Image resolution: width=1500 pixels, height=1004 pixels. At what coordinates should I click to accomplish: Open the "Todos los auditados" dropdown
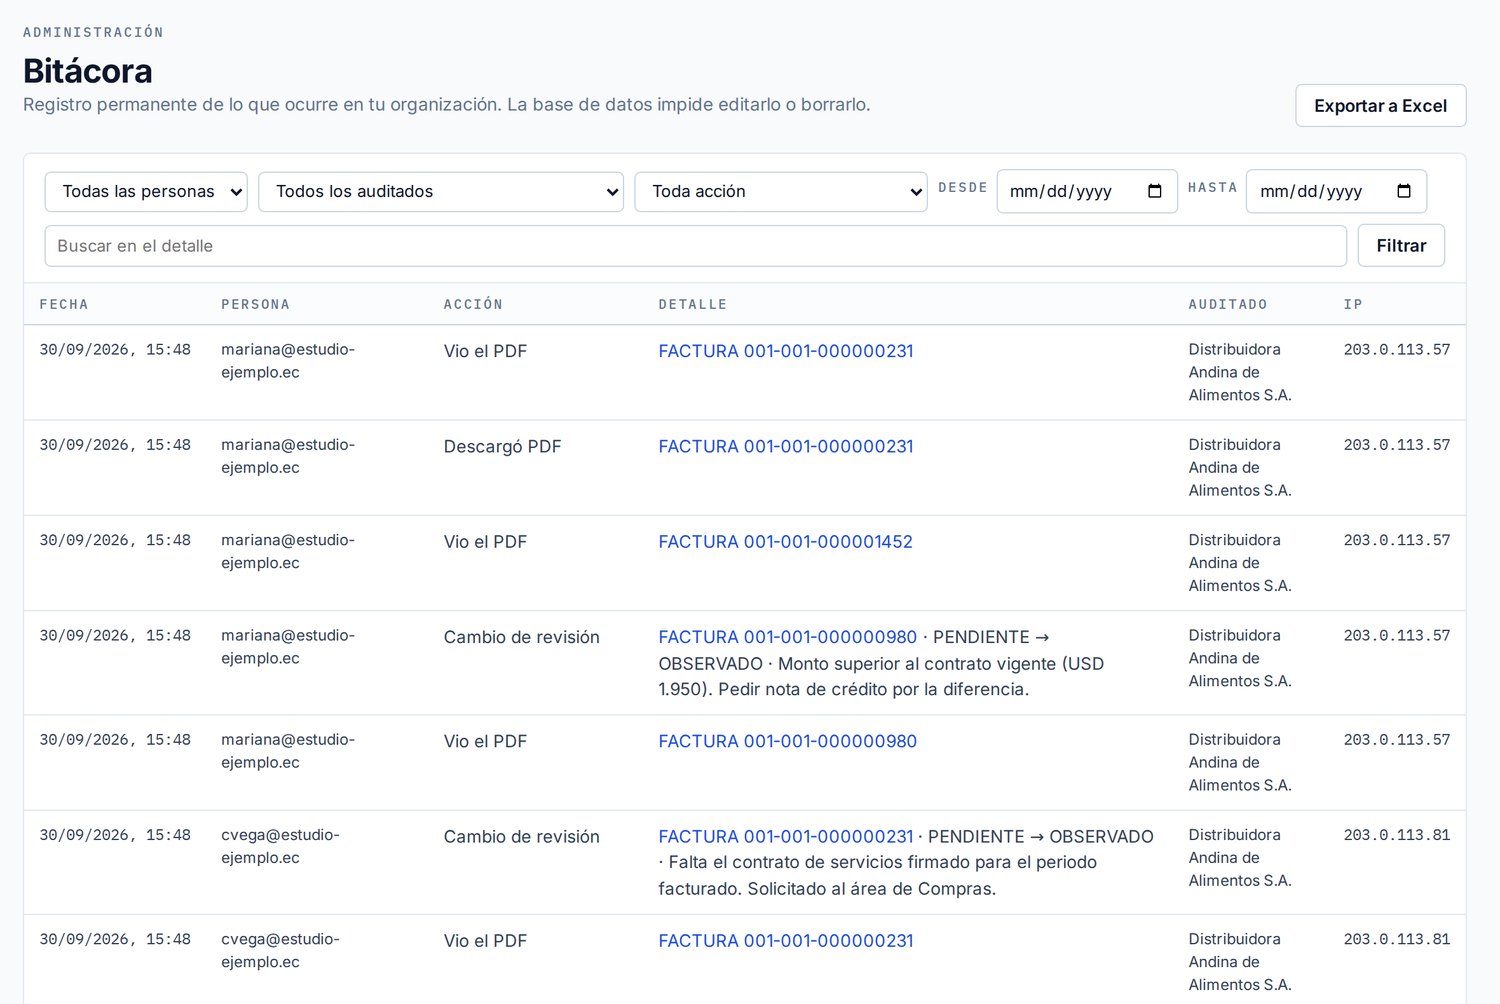point(441,191)
